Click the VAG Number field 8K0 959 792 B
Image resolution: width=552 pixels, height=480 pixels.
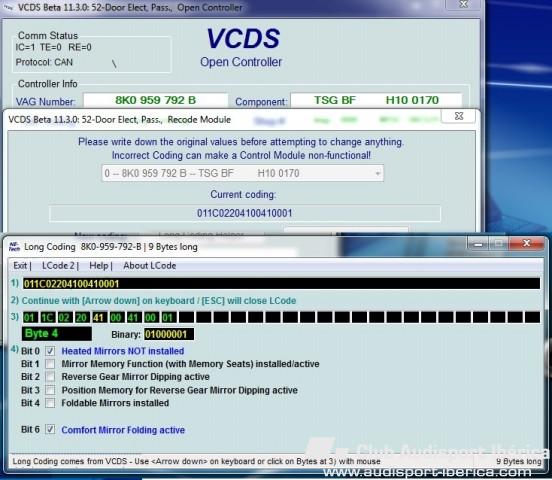pos(155,100)
